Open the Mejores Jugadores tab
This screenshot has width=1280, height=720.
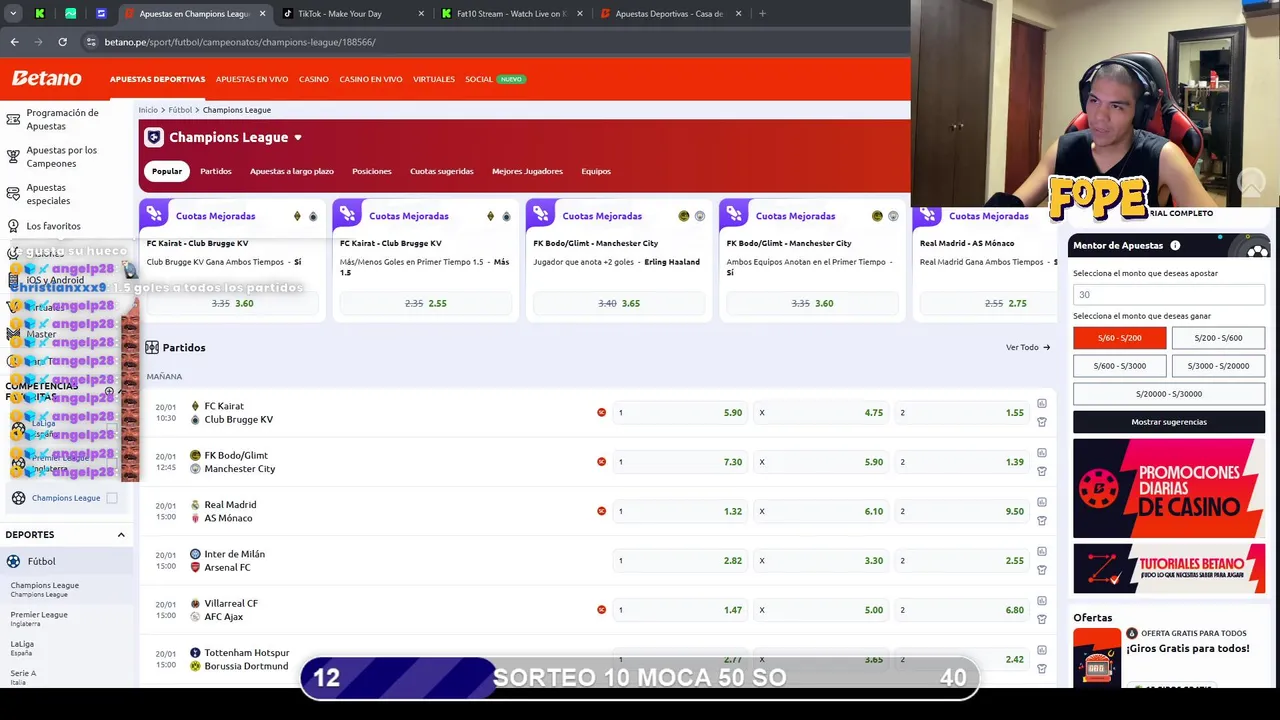(x=527, y=171)
